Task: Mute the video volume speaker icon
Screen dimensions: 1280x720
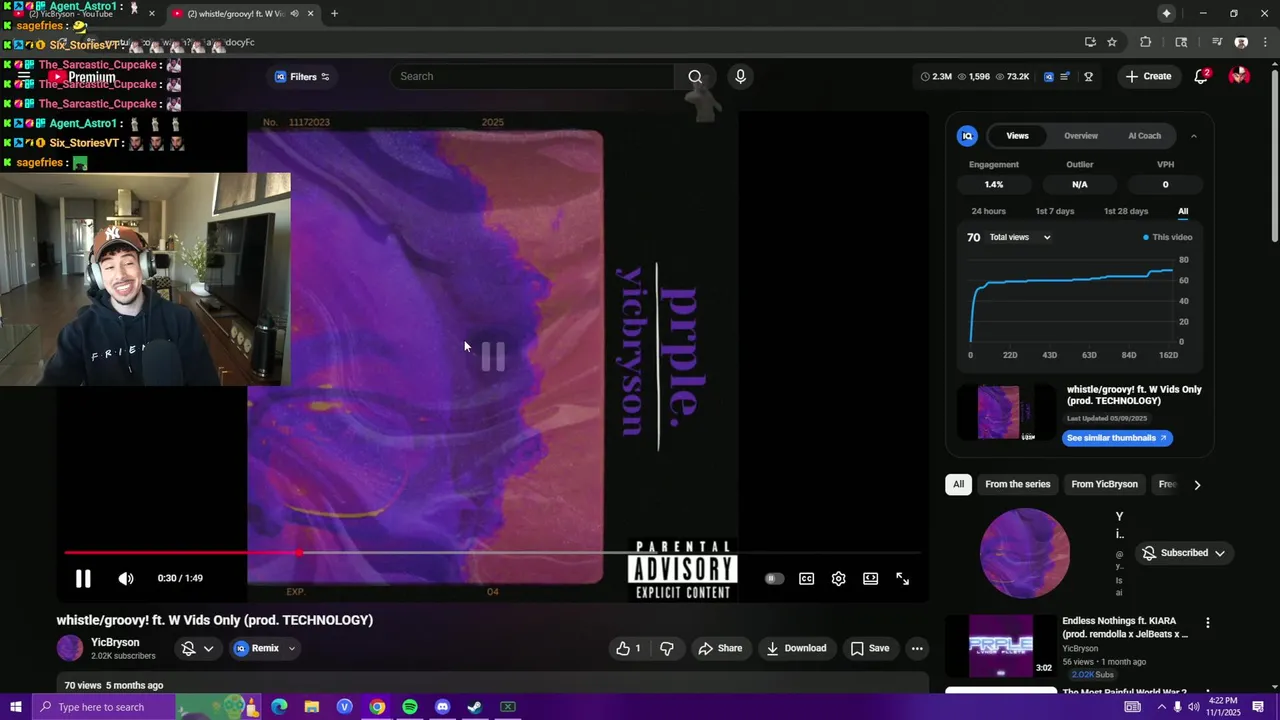Action: (126, 578)
